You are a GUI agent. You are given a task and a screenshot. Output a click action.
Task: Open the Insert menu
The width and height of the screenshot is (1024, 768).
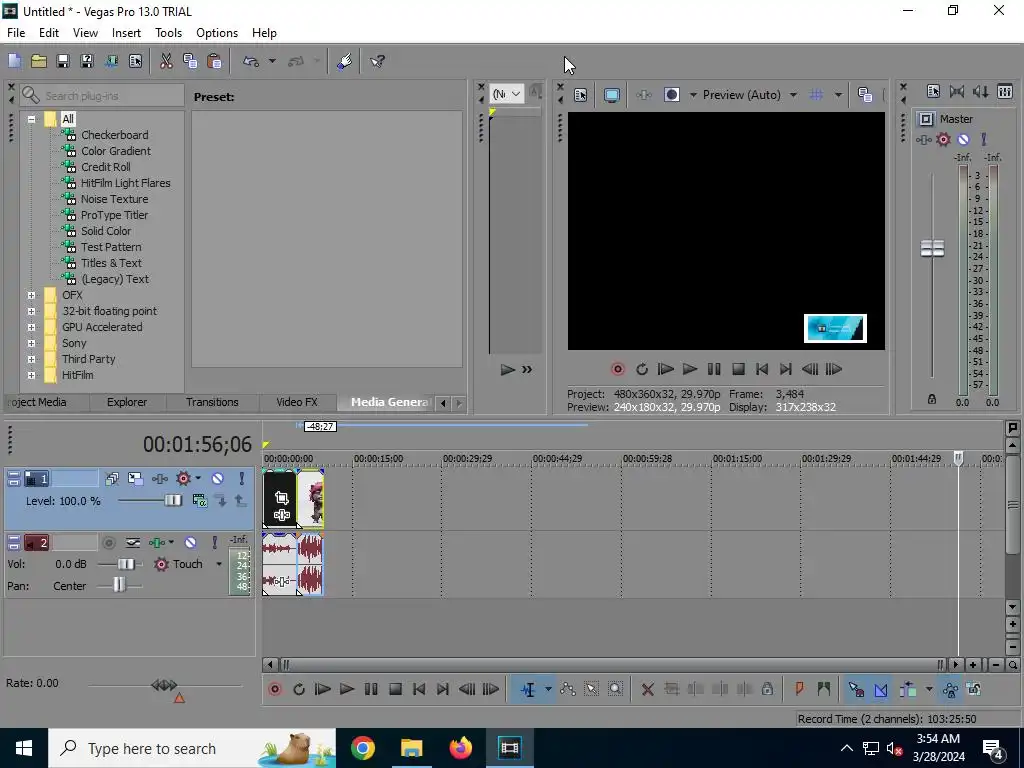pyautogui.click(x=126, y=33)
